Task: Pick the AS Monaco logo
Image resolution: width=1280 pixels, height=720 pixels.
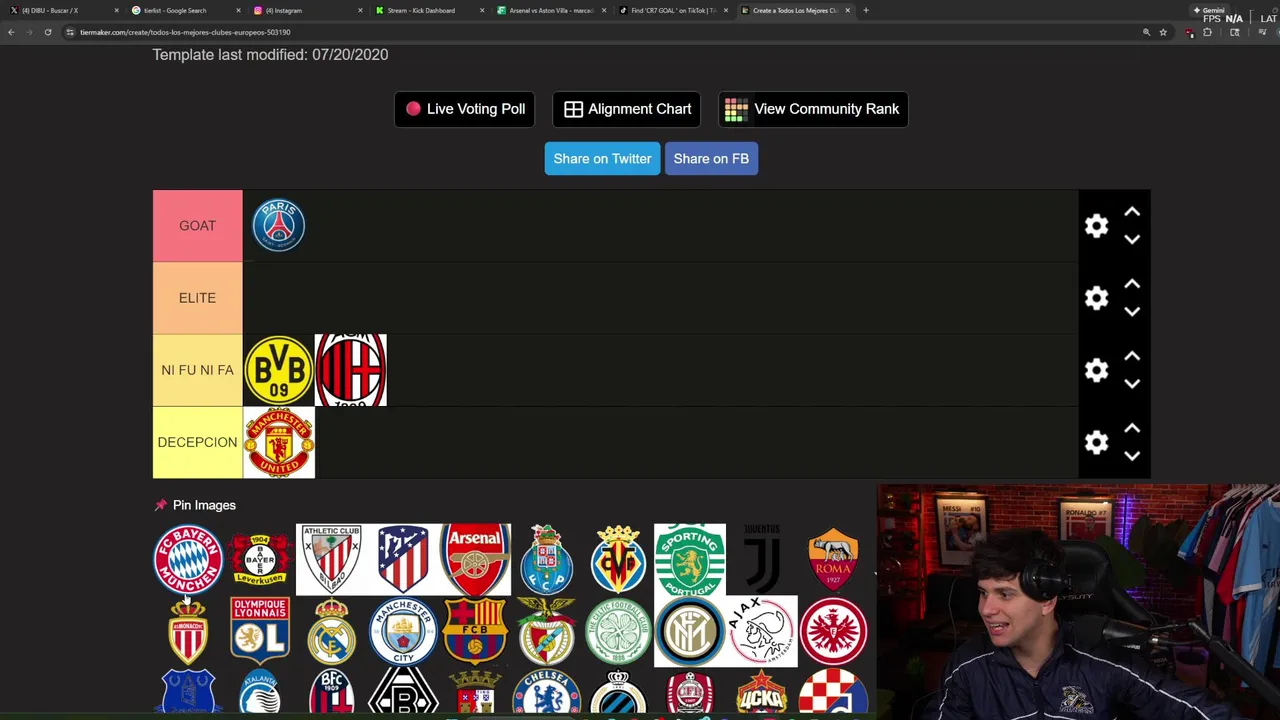Action: click(x=187, y=631)
